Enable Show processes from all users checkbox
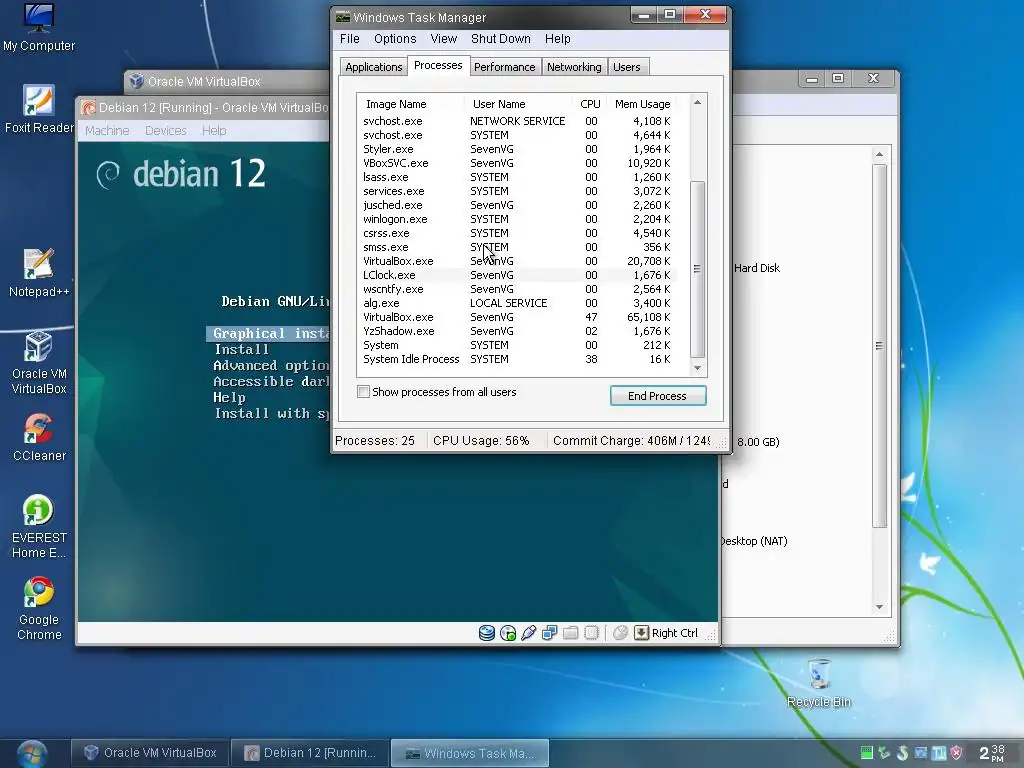 tap(364, 392)
